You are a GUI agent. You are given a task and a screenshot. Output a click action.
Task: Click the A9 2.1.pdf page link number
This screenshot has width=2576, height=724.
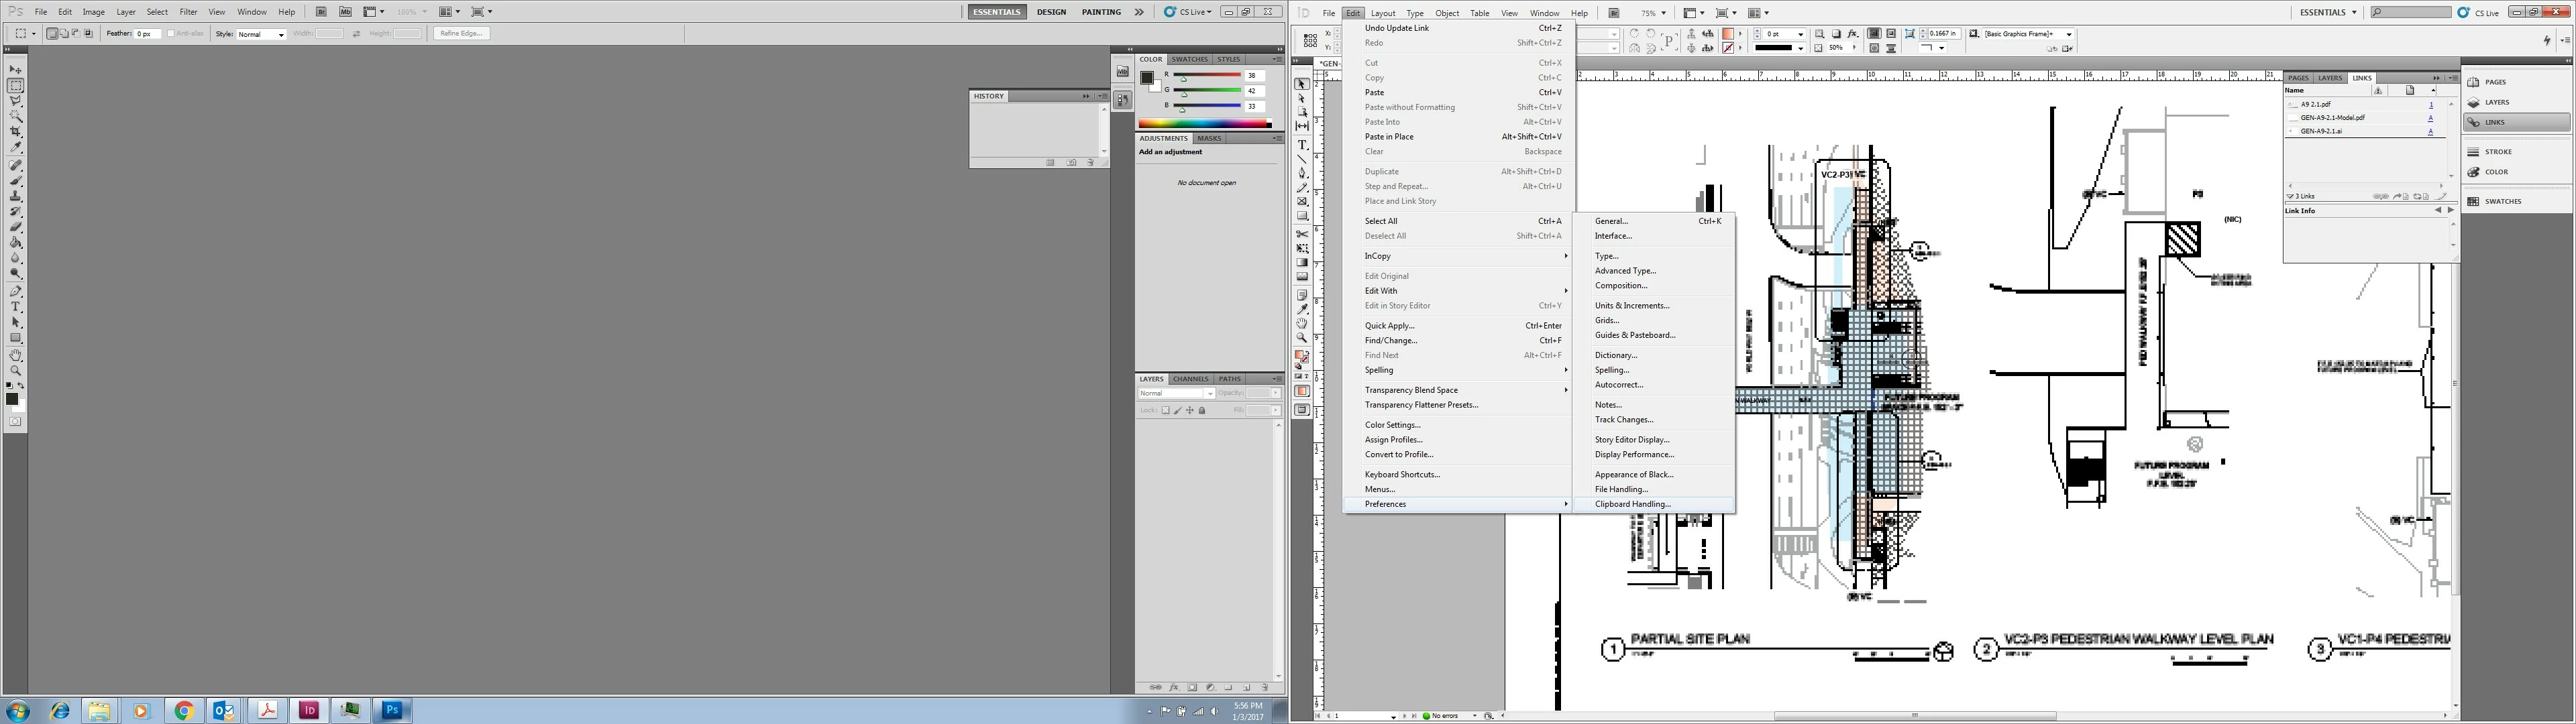[x=2431, y=104]
